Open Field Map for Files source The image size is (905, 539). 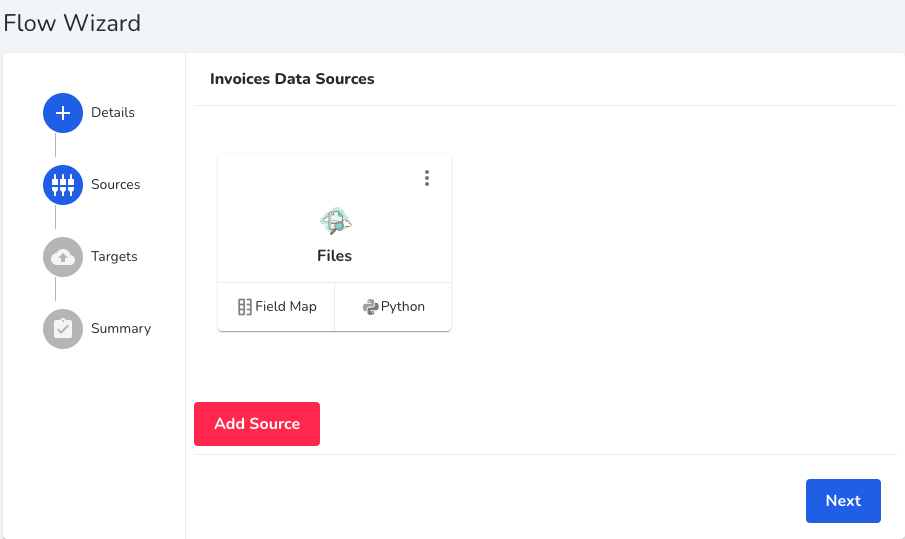pyautogui.click(x=276, y=306)
